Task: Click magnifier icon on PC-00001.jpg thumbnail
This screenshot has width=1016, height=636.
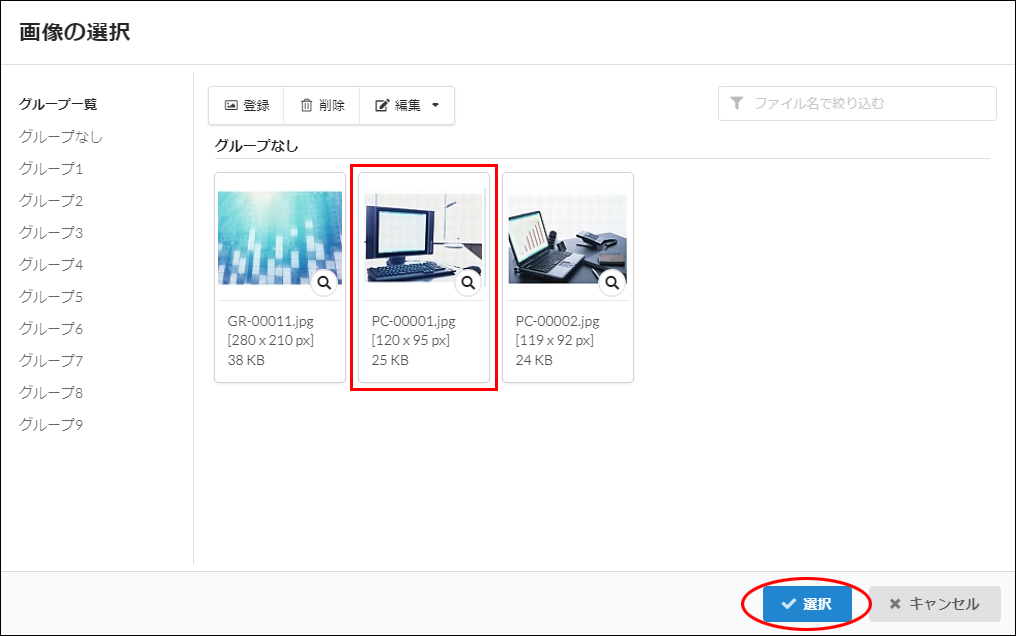Action: point(468,283)
